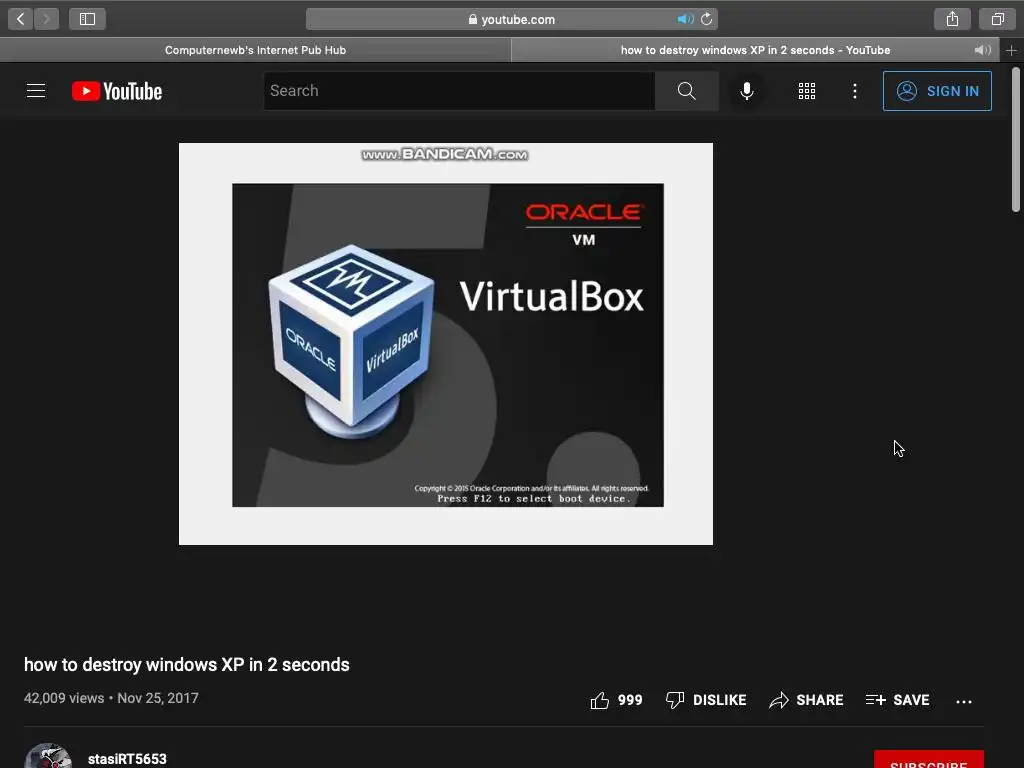
Task: Click the stasiRT5653 channel avatar
Action: [x=48, y=756]
